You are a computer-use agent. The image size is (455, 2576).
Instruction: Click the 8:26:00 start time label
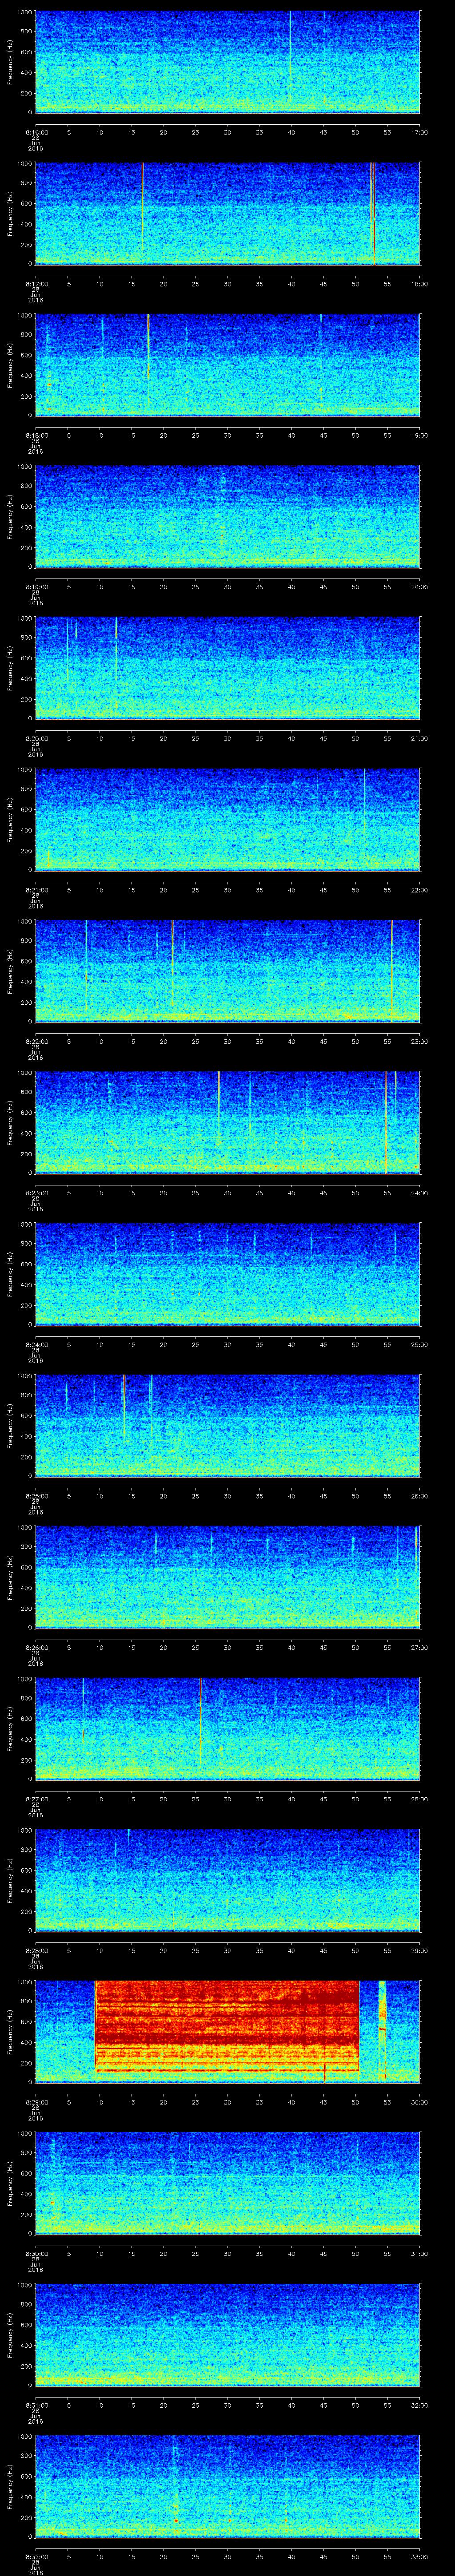[x=36, y=1647]
